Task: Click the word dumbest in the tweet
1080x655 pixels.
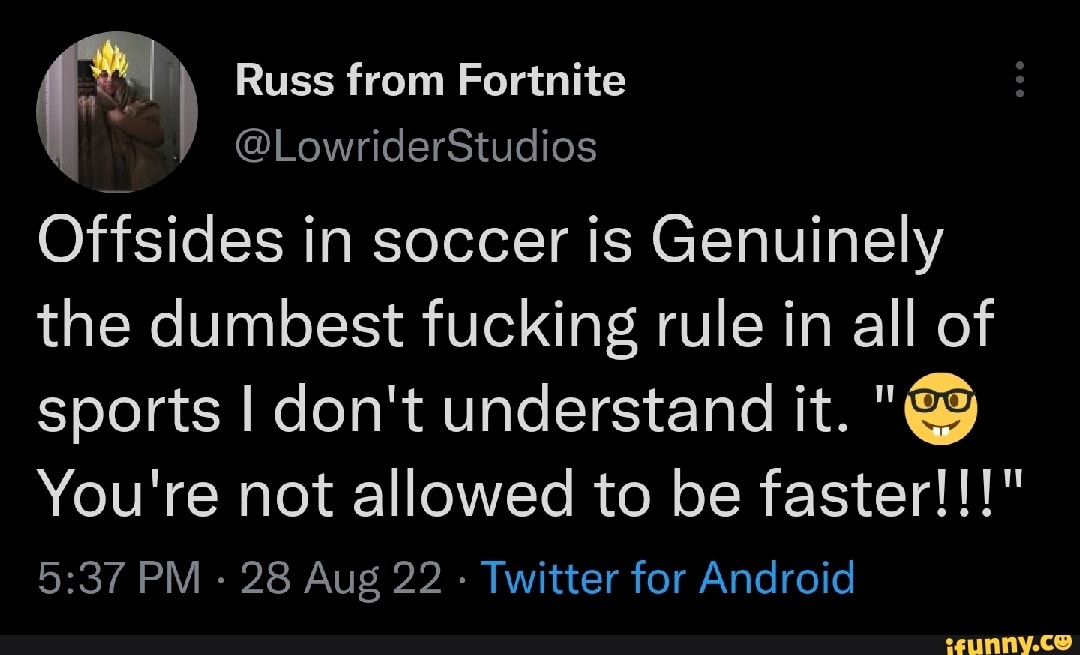Action: 325,327
